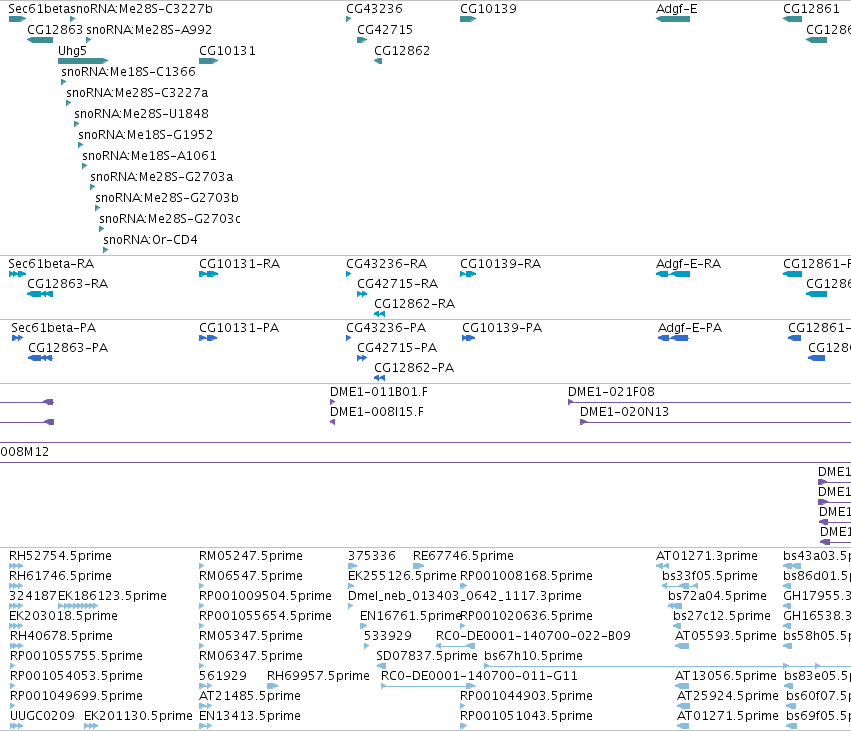This screenshot has width=851, height=731.
Task: Select the UUGC0209 EST label
Action: point(42,716)
